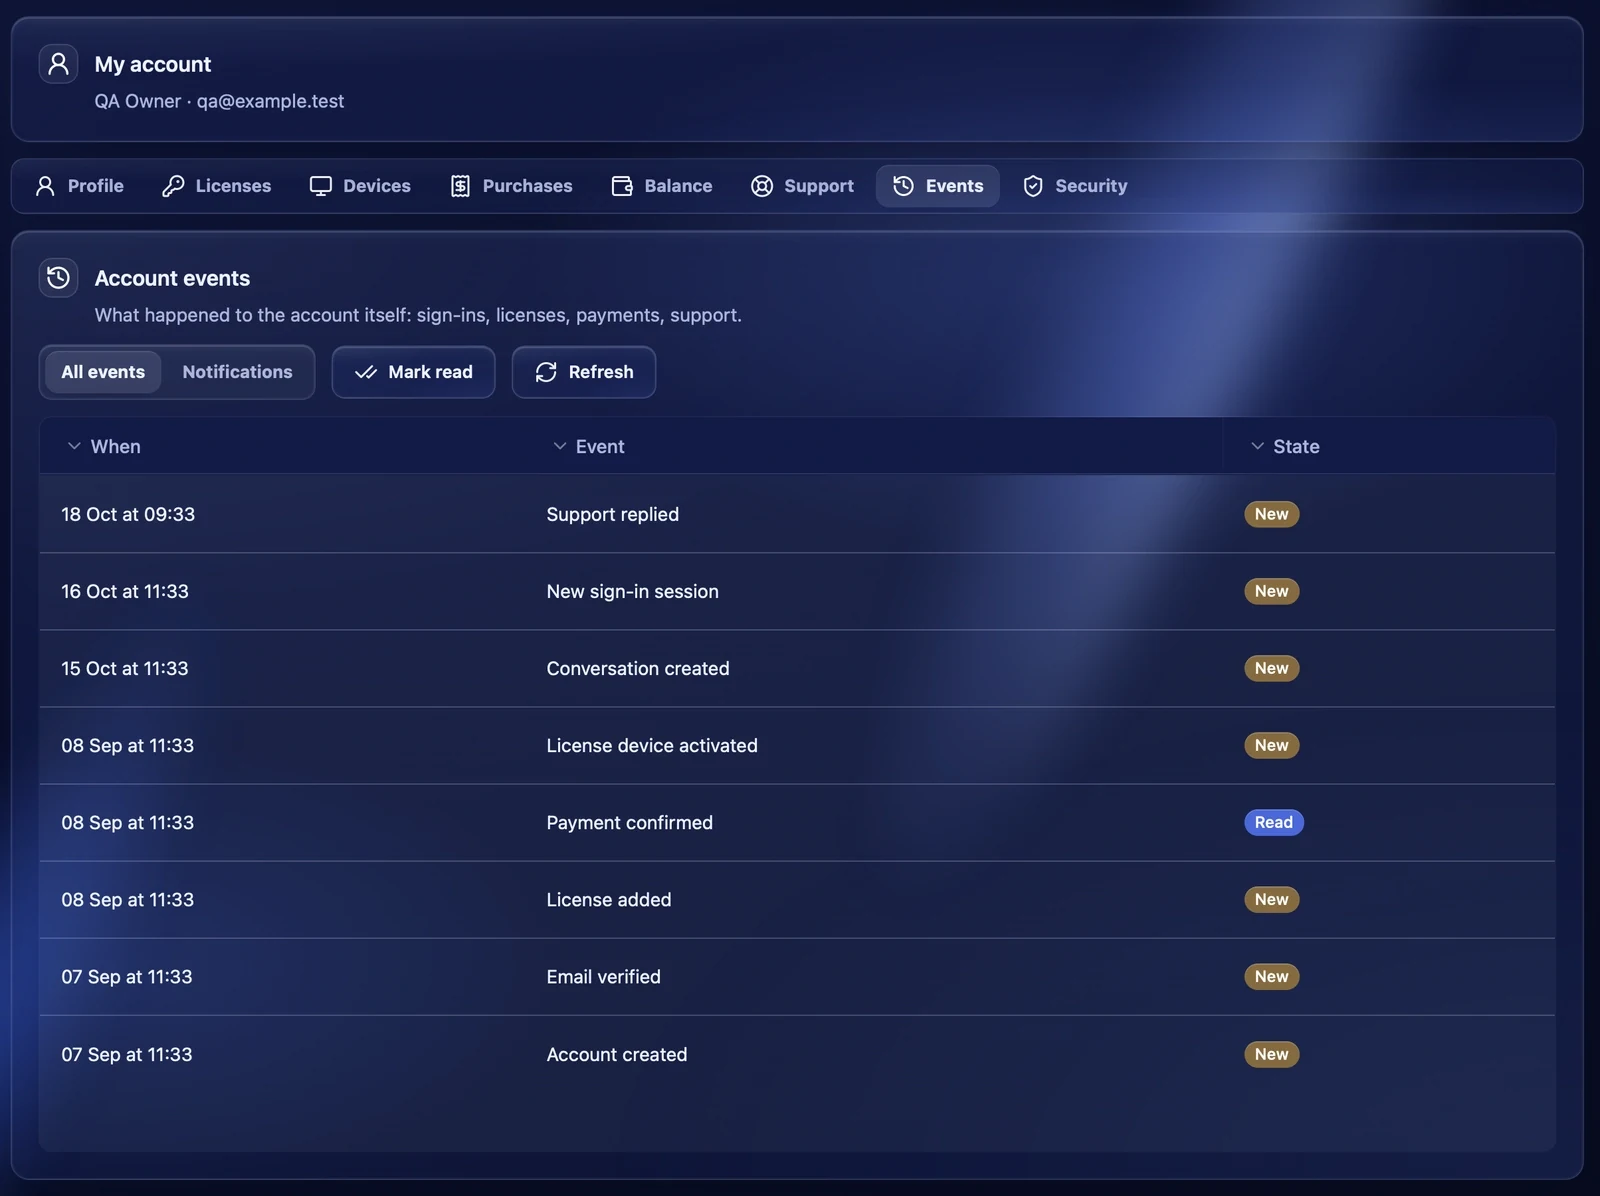Click the Account created event
1600x1196 pixels.
coord(797,1054)
